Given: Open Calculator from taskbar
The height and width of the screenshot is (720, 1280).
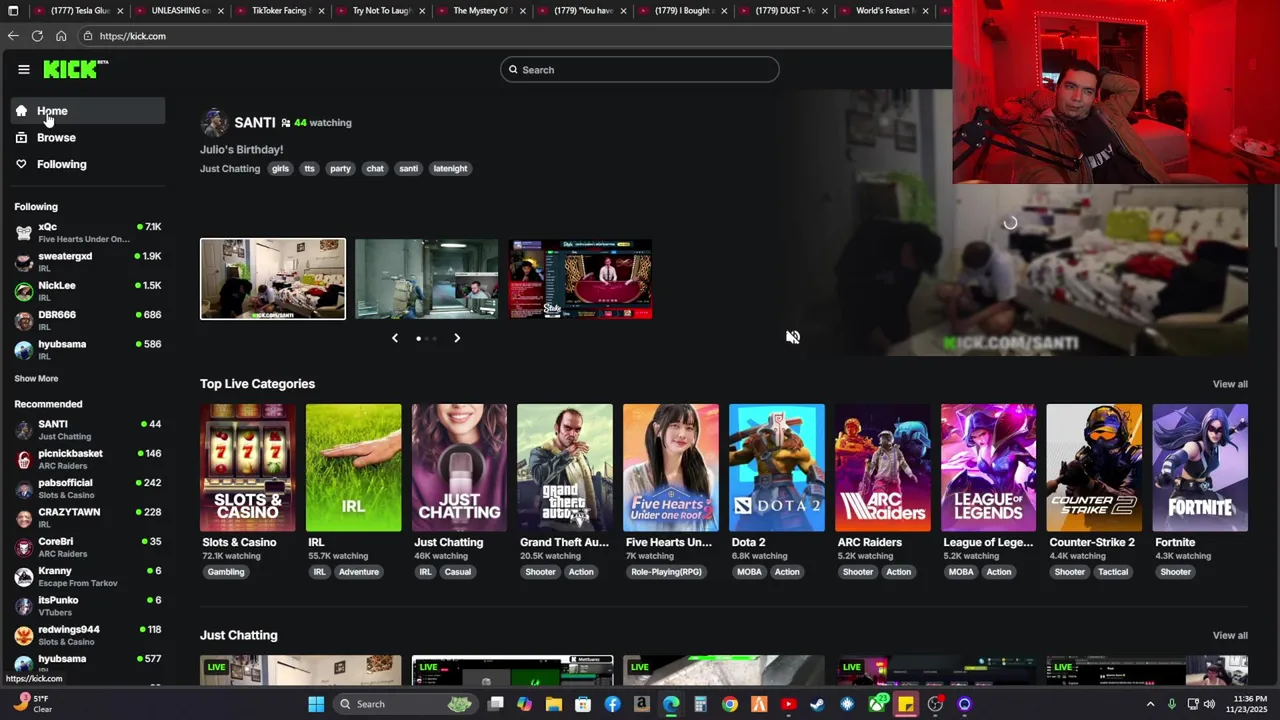Looking at the screenshot, I should (x=700, y=704).
